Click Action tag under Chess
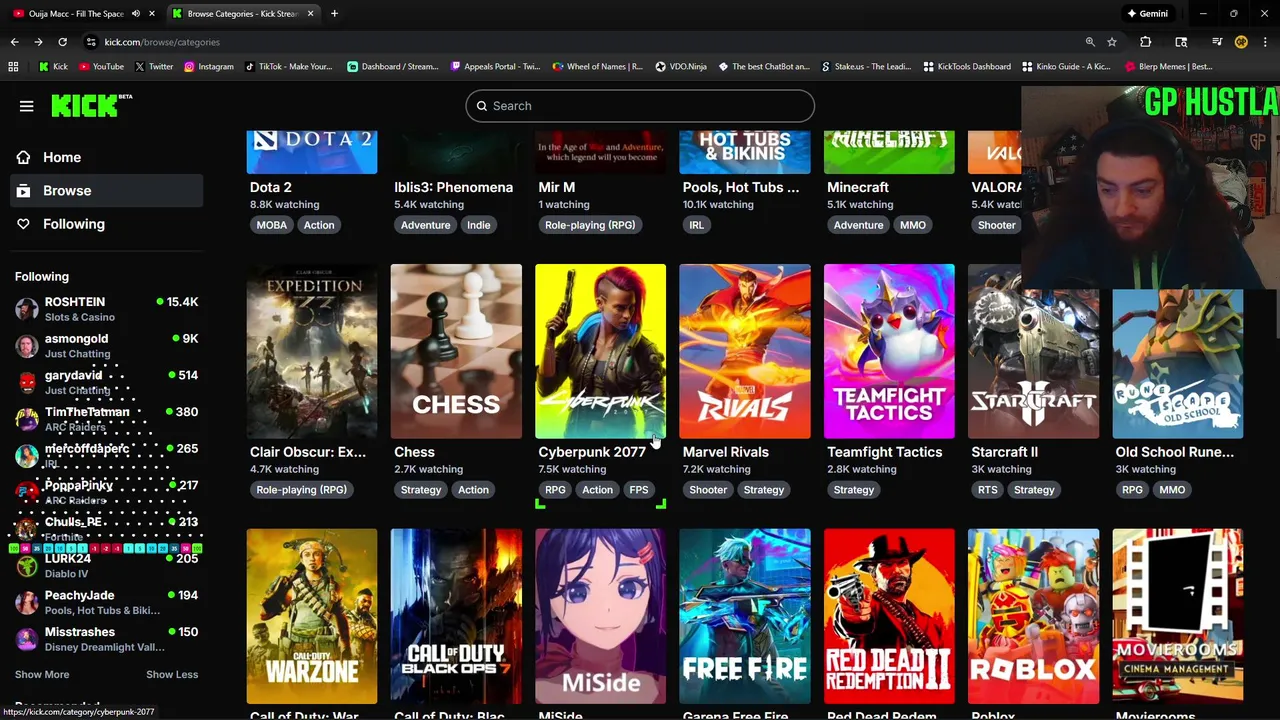 tap(473, 490)
